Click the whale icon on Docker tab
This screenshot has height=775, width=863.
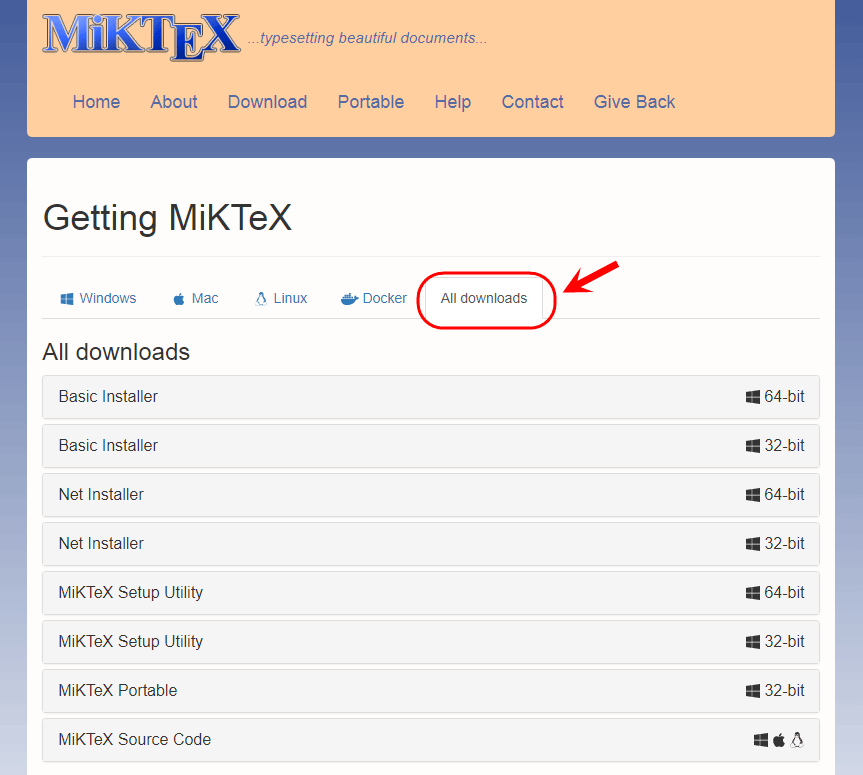(349, 299)
